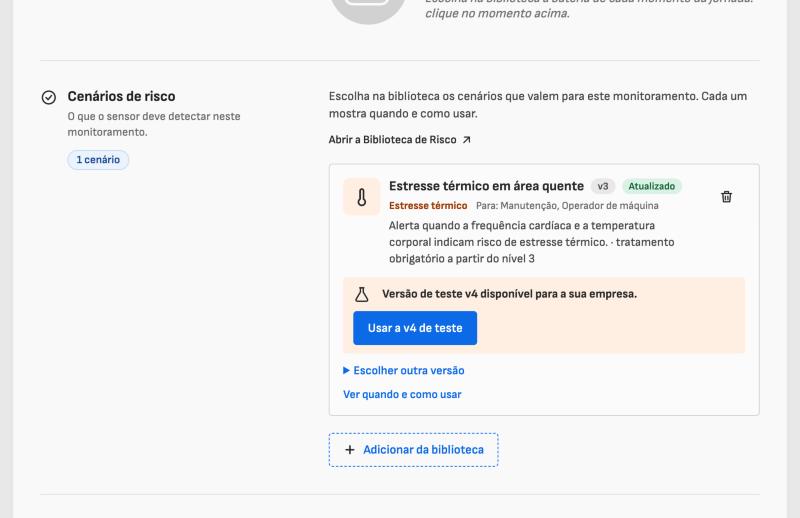Click 'O que o sensor deve detectar' subtitle
This screenshot has height=518, width=800.
point(154,124)
